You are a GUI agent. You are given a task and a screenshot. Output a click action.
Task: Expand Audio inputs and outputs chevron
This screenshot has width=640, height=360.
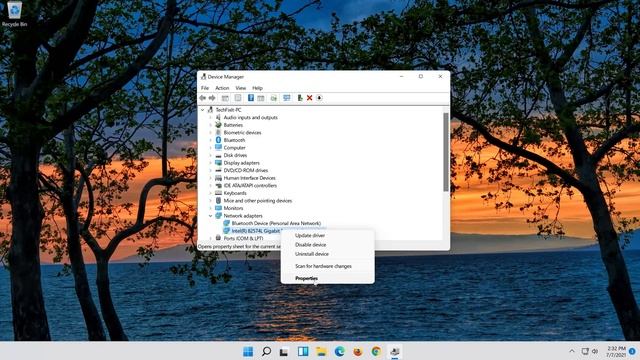[x=211, y=118]
